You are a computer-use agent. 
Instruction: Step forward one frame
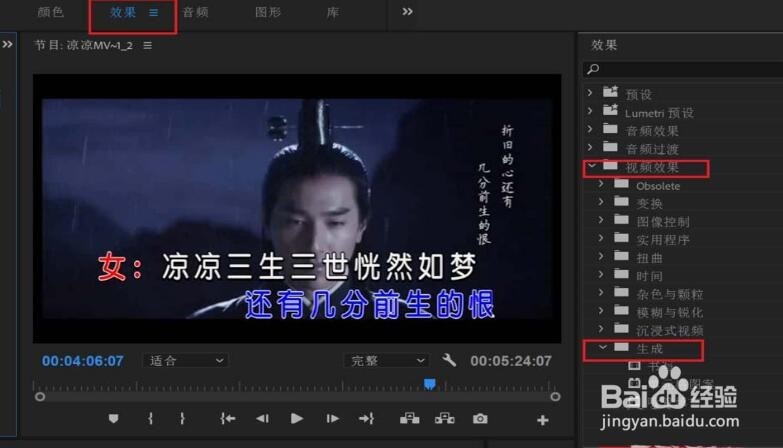(333, 419)
